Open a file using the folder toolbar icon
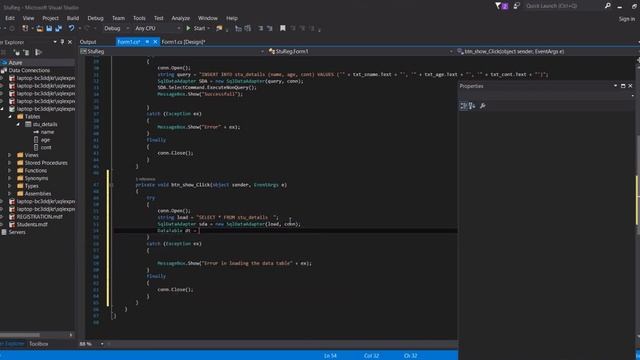The width and height of the screenshot is (640, 360). pos(40,29)
